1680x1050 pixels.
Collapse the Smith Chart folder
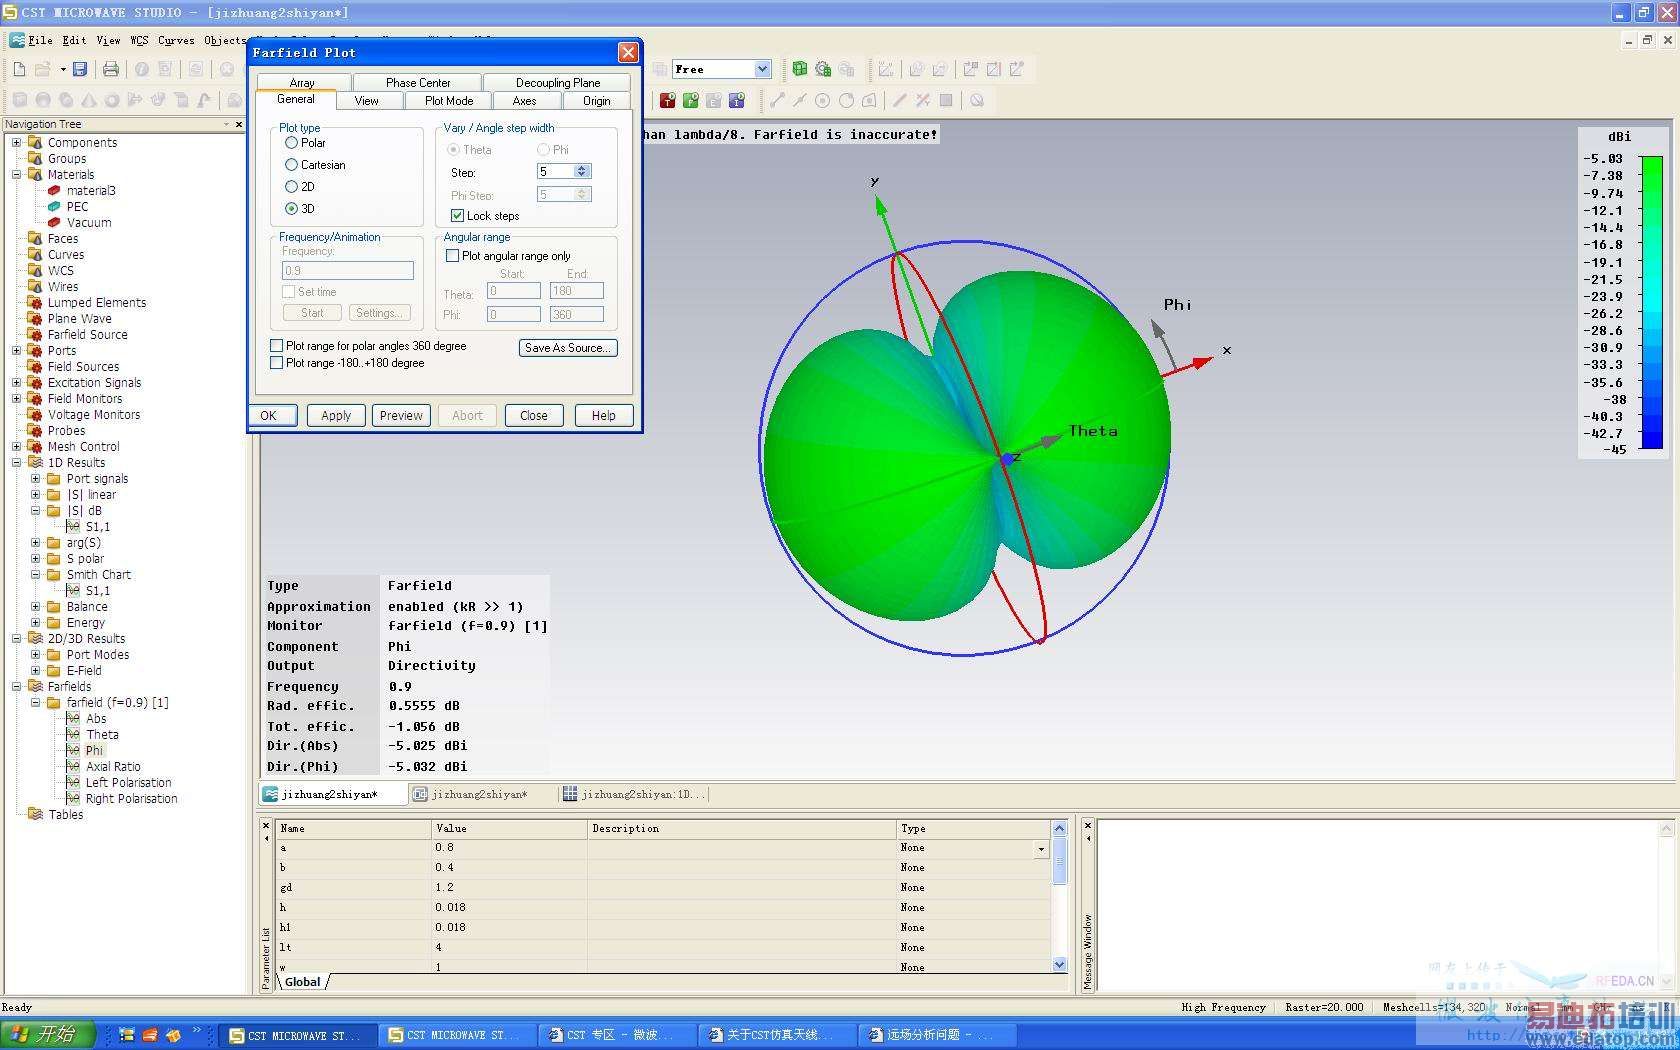[x=35, y=574]
